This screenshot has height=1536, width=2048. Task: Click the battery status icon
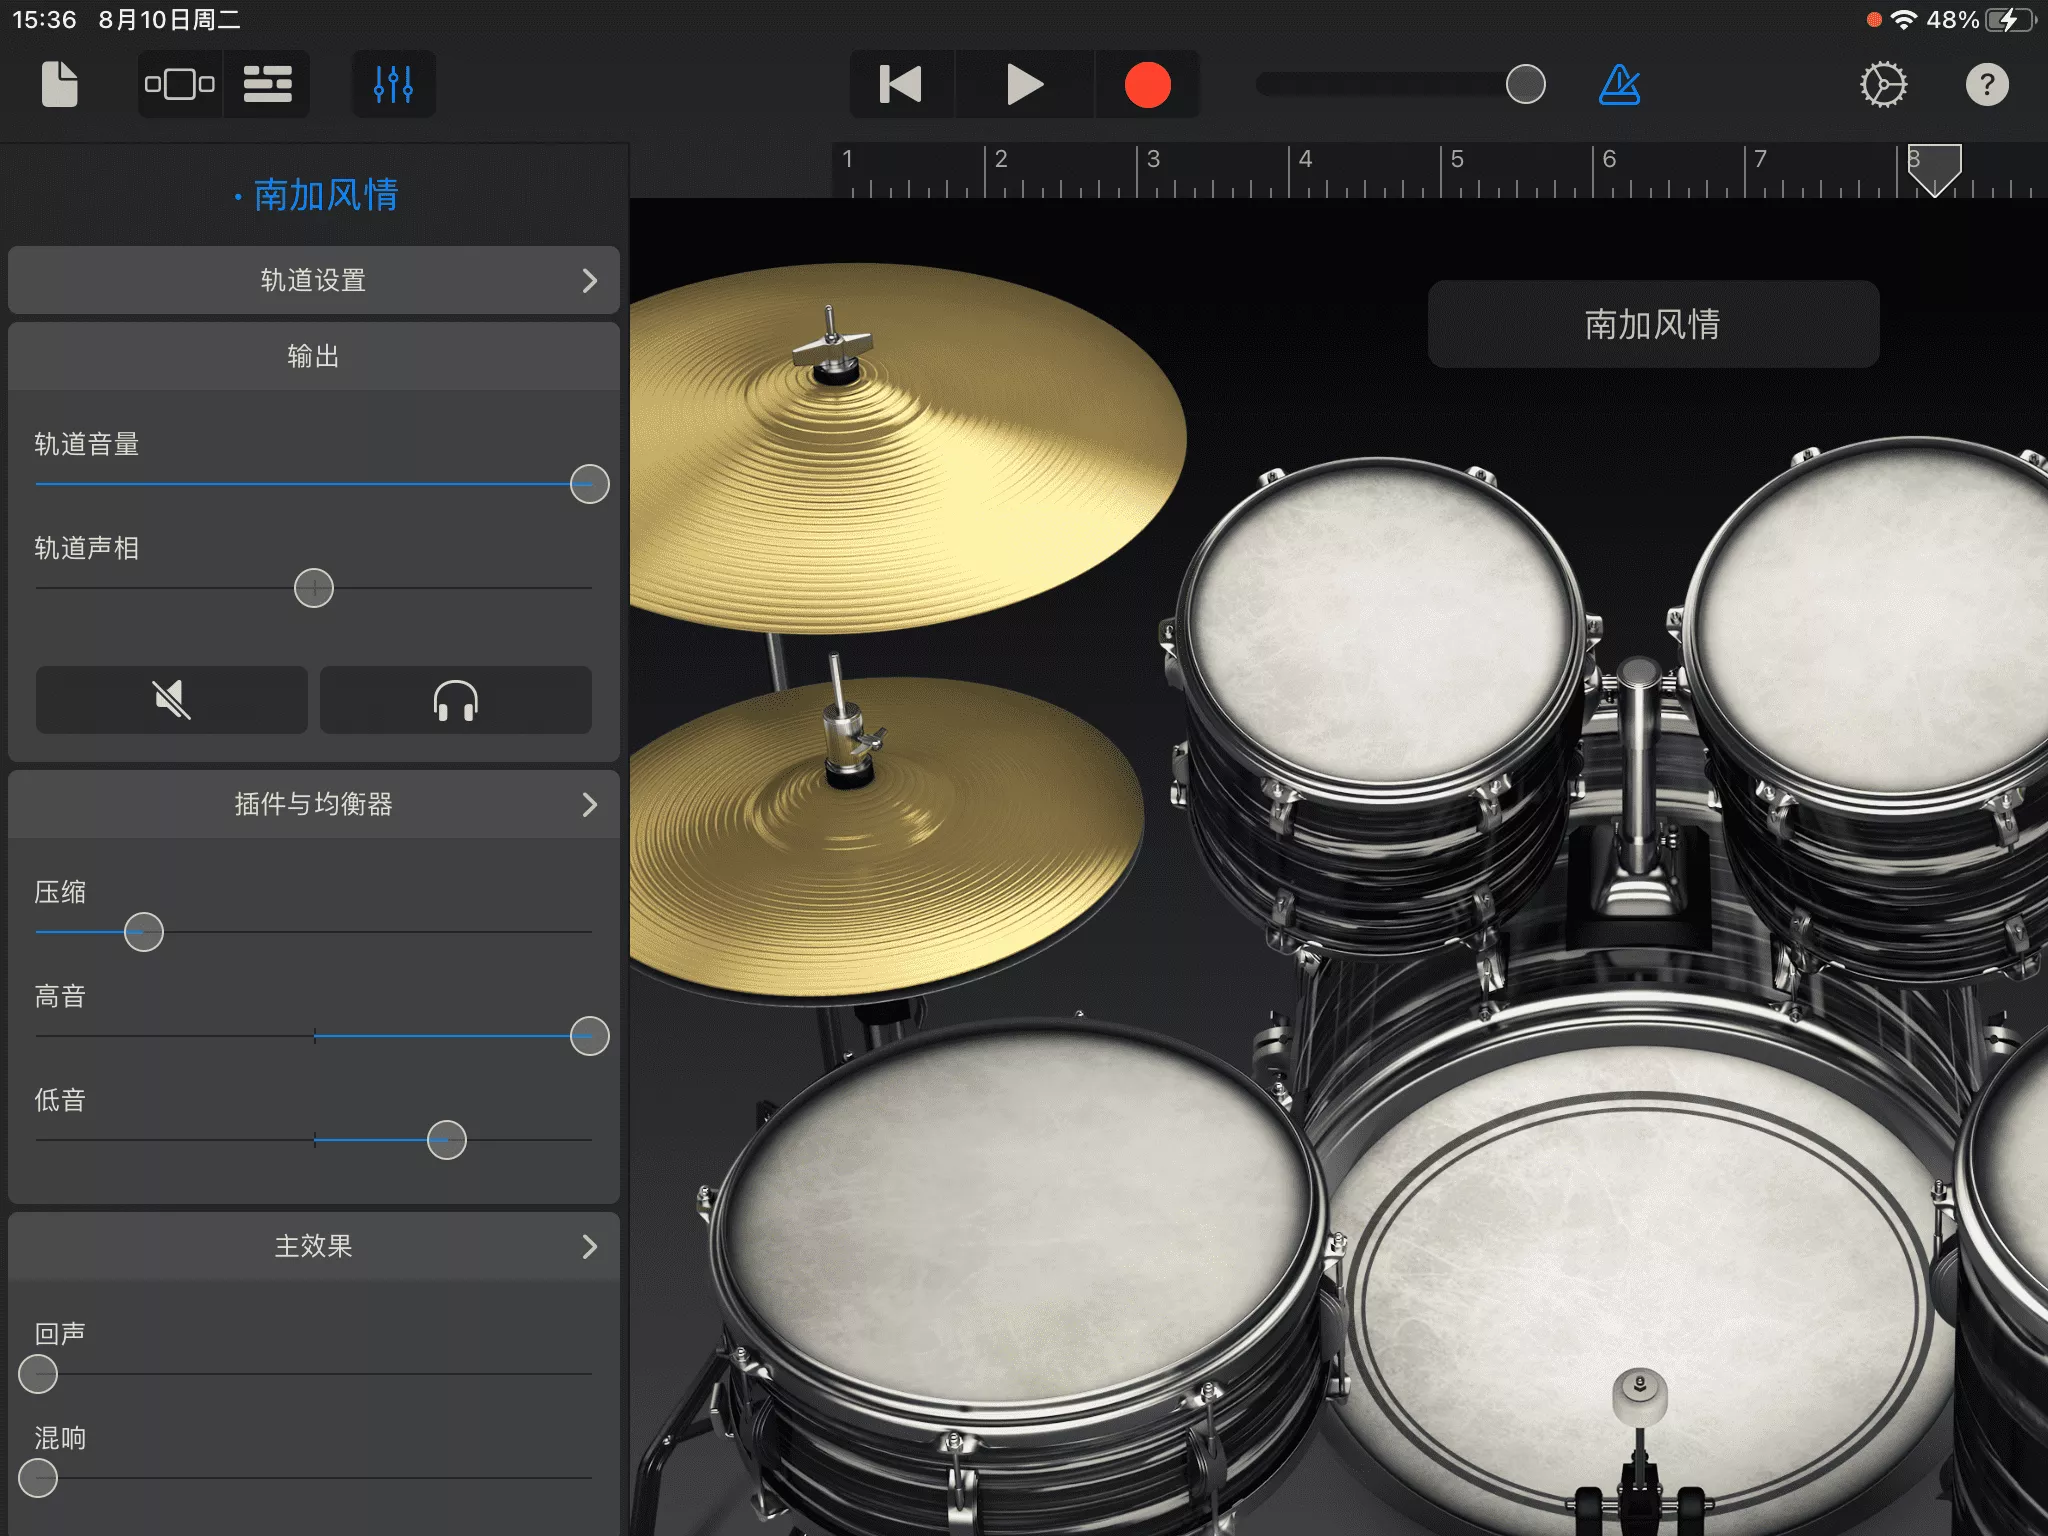[x=2010, y=20]
